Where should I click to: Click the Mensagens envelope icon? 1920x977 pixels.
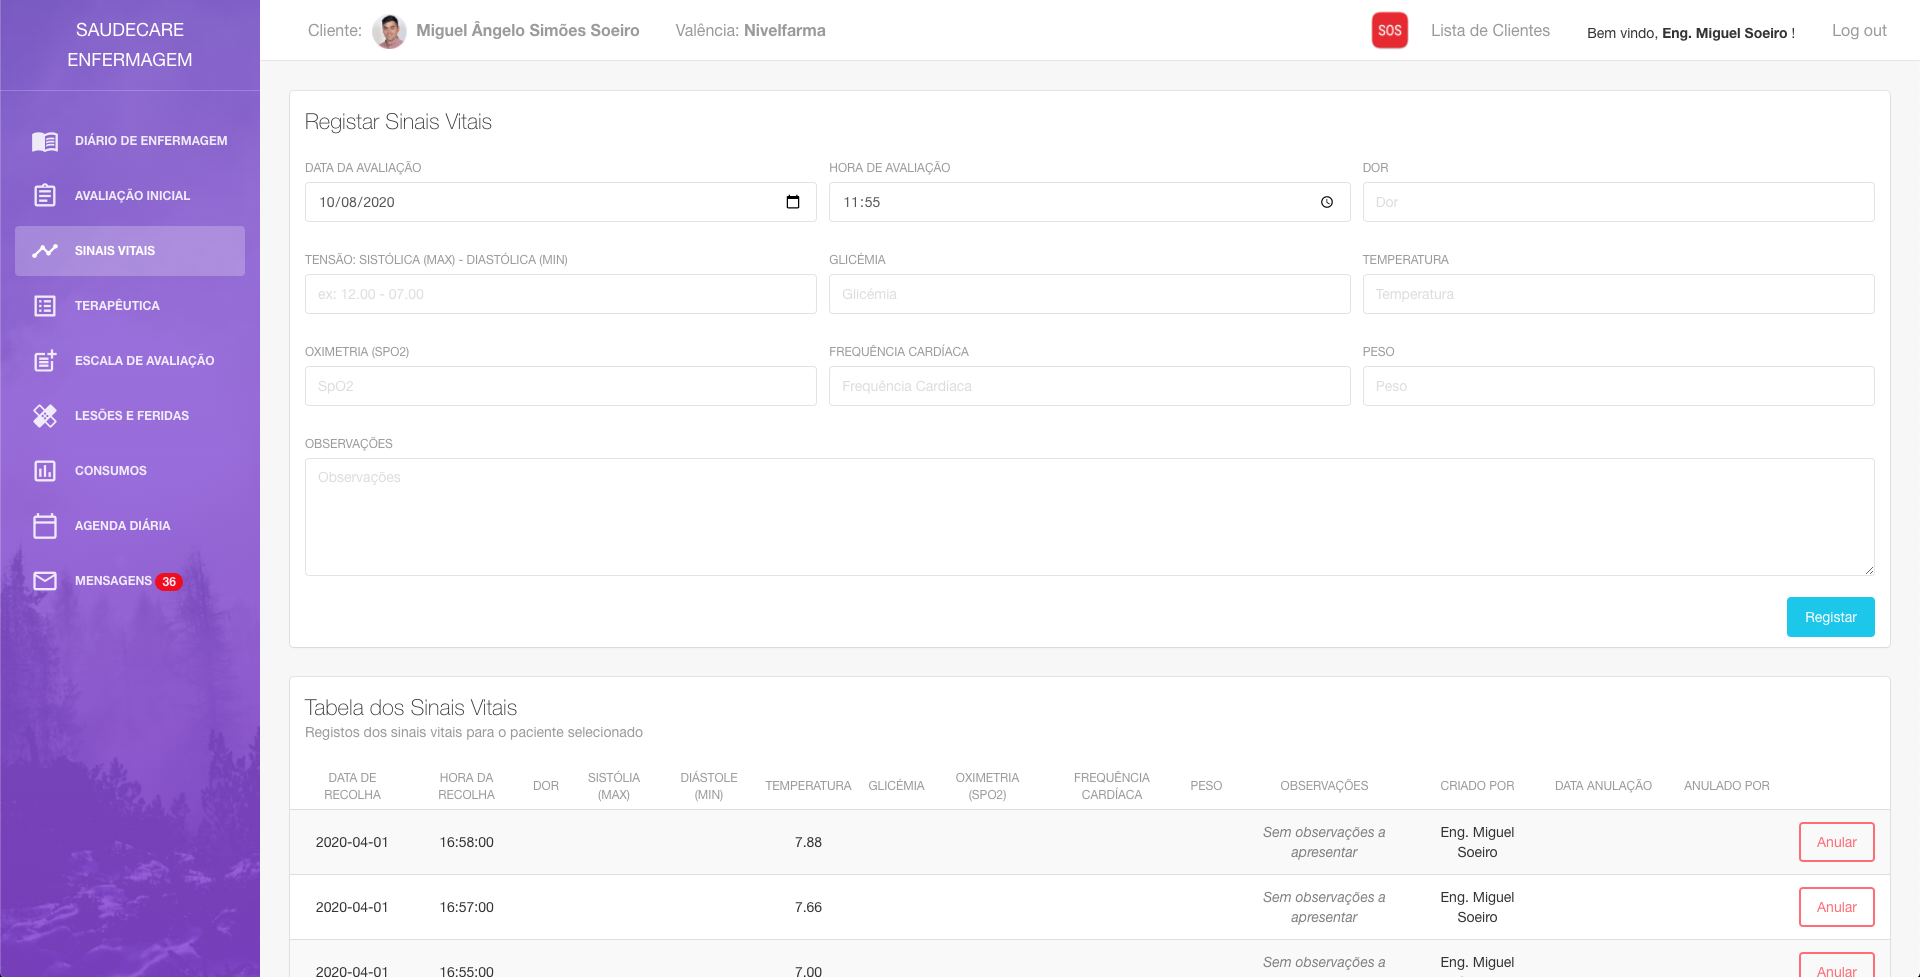(45, 581)
